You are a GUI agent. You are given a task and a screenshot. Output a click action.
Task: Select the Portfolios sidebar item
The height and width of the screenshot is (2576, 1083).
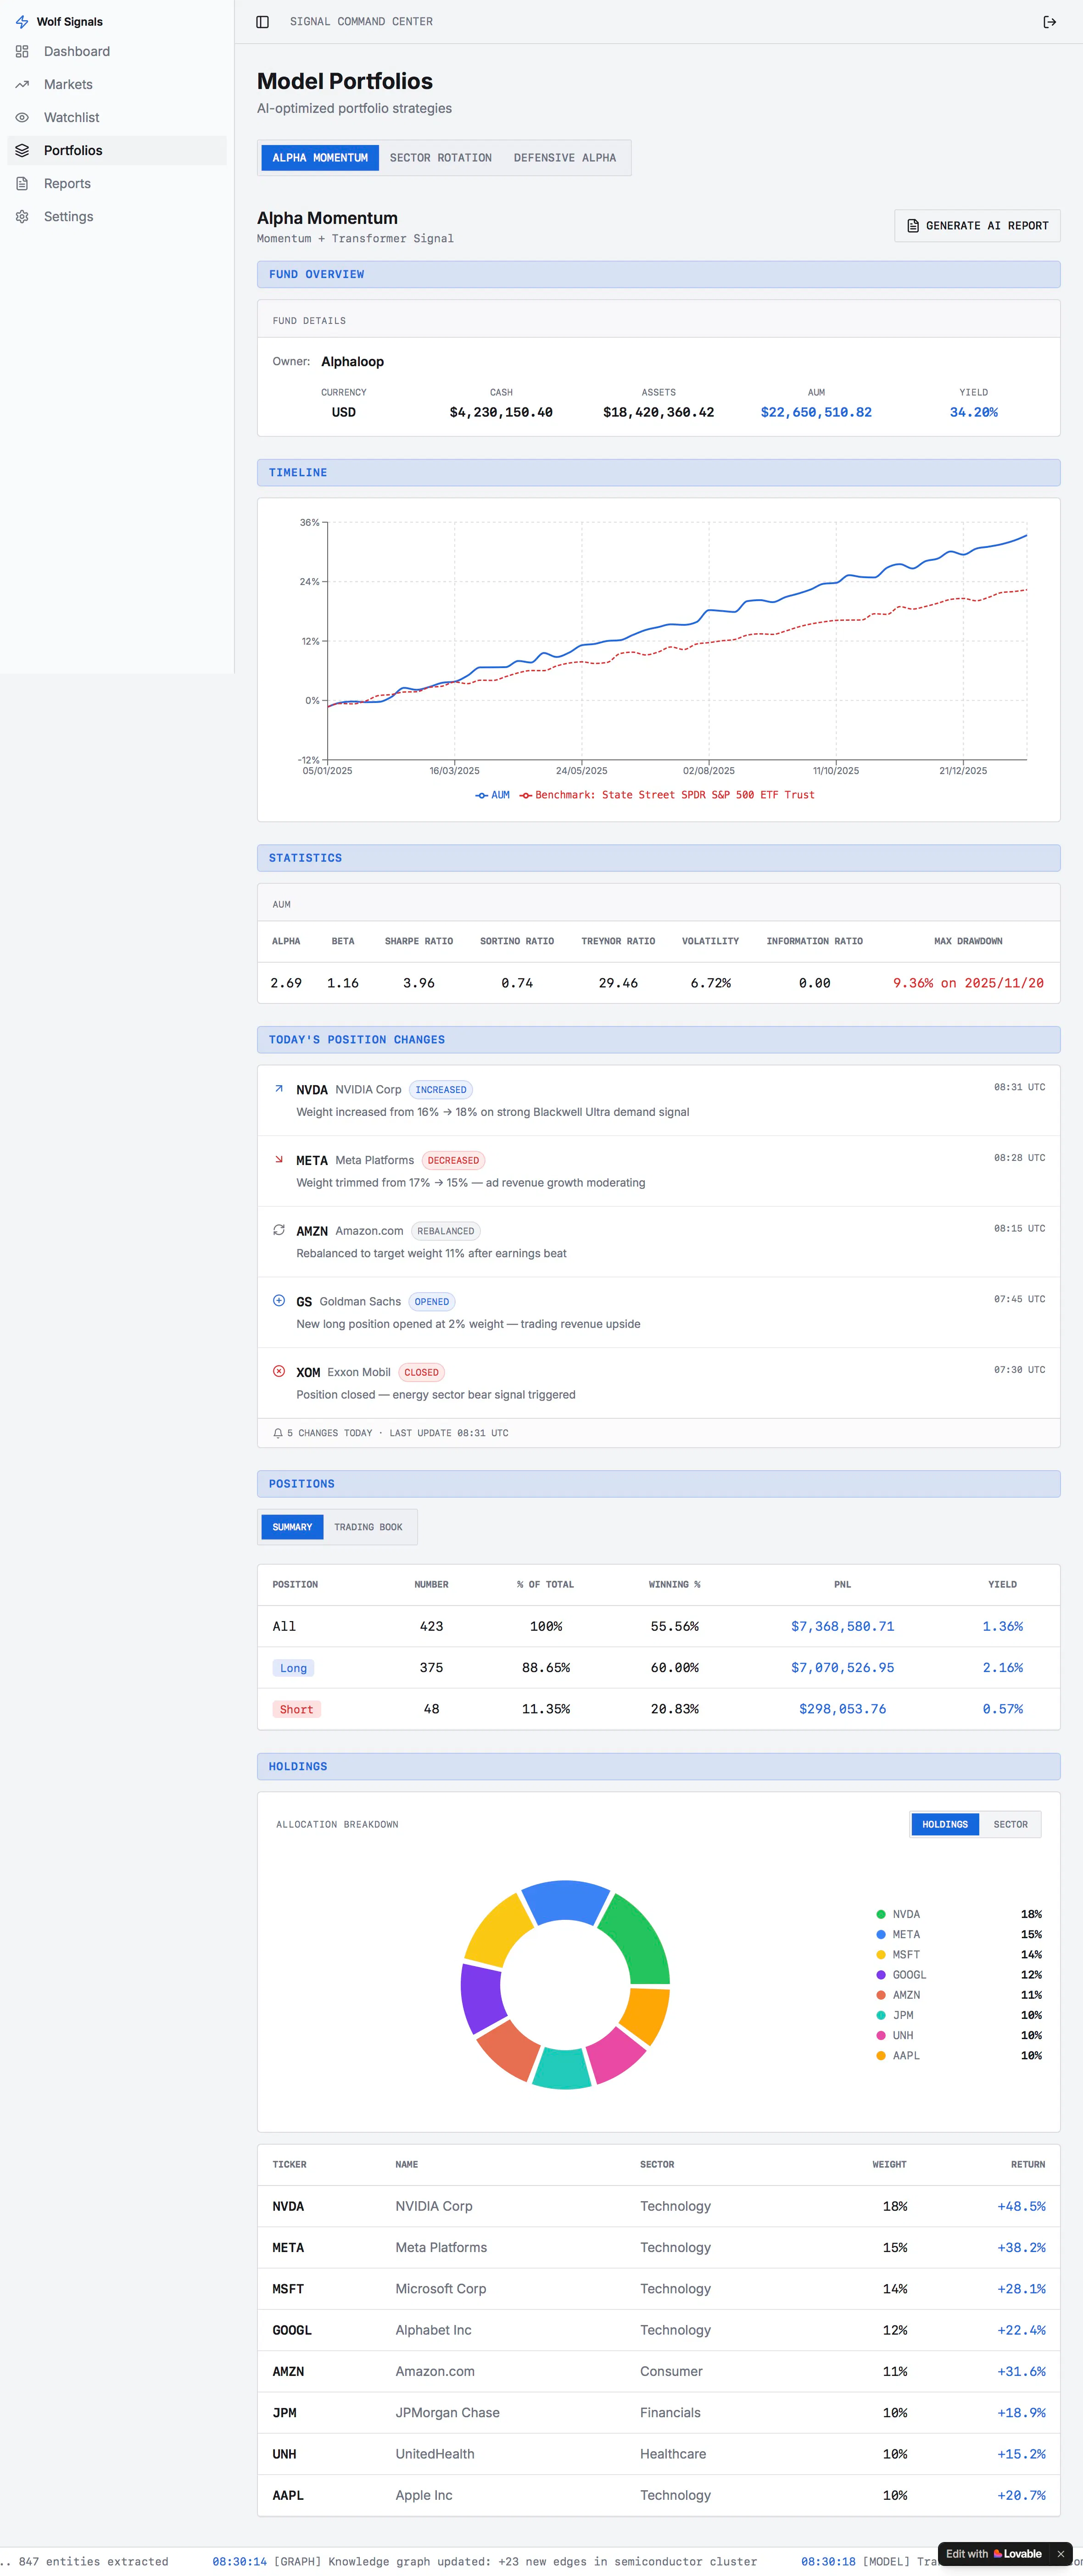pyautogui.click(x=117, y=151)
